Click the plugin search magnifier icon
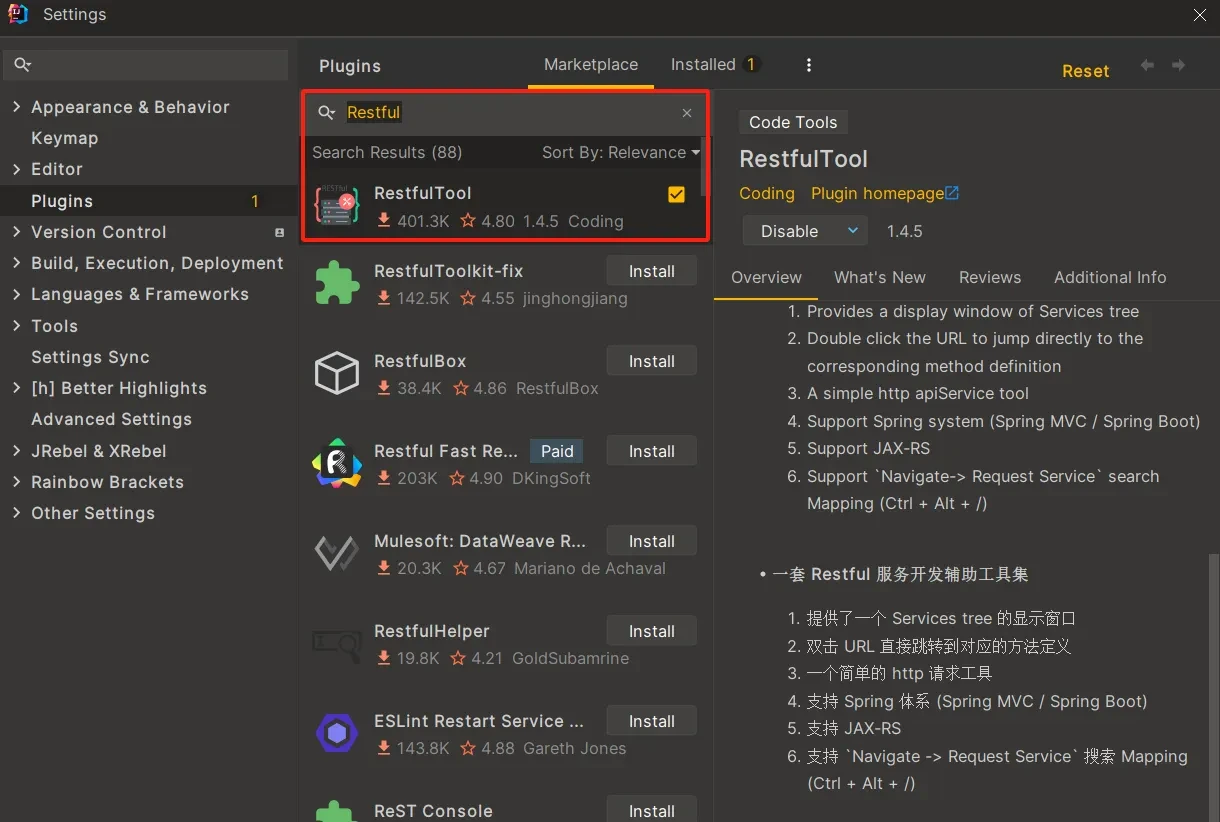Image resolution: width=1220 pixels, height=822 pixels. point(326,113)
